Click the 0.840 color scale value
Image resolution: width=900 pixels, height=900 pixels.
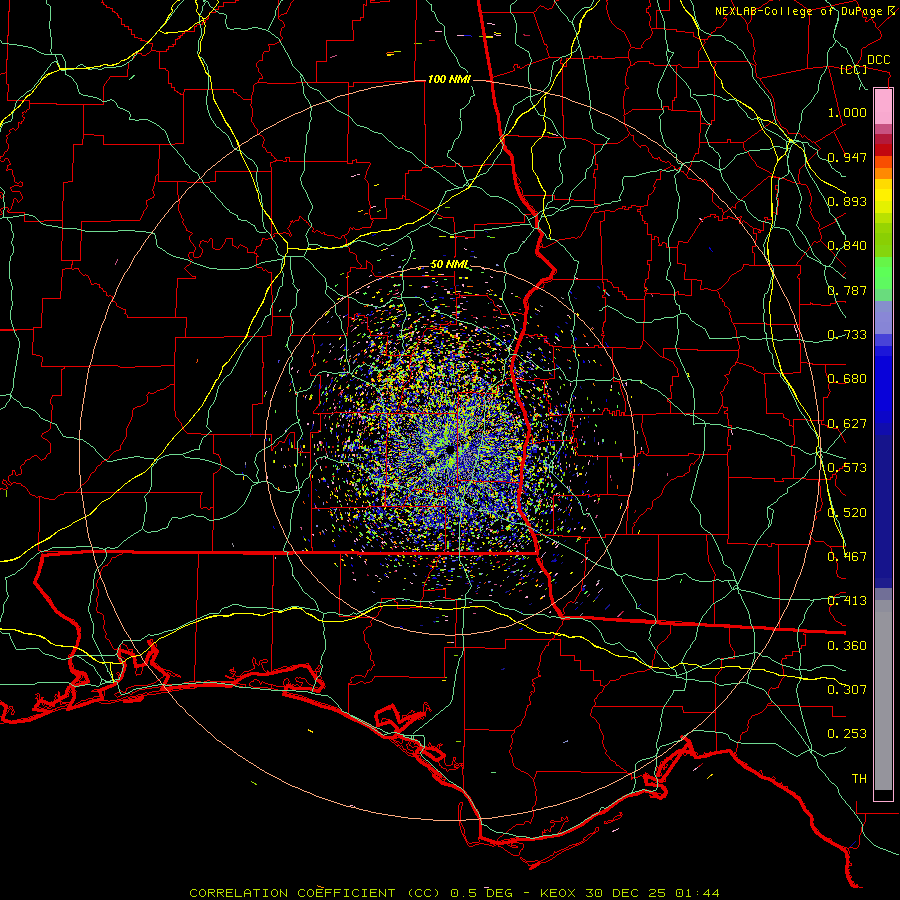coord(847,246)
